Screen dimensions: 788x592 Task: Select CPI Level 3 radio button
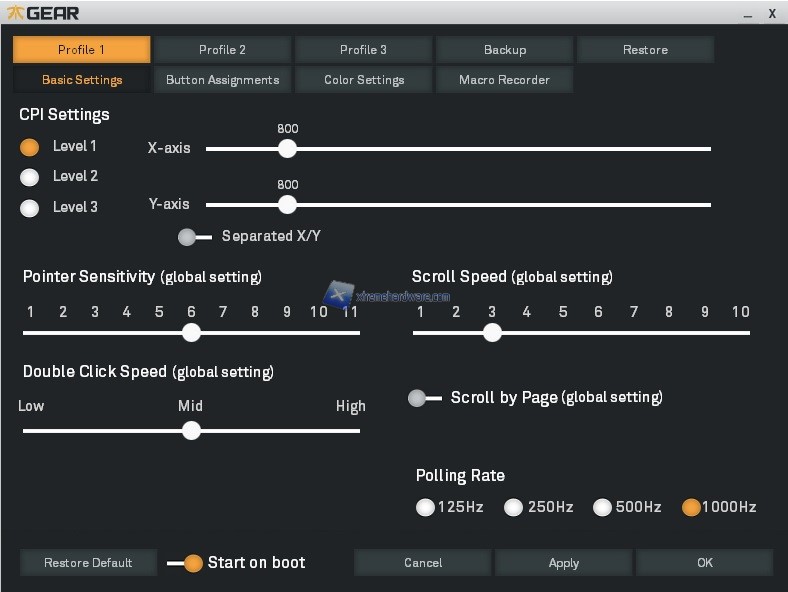tap(30, 208)
